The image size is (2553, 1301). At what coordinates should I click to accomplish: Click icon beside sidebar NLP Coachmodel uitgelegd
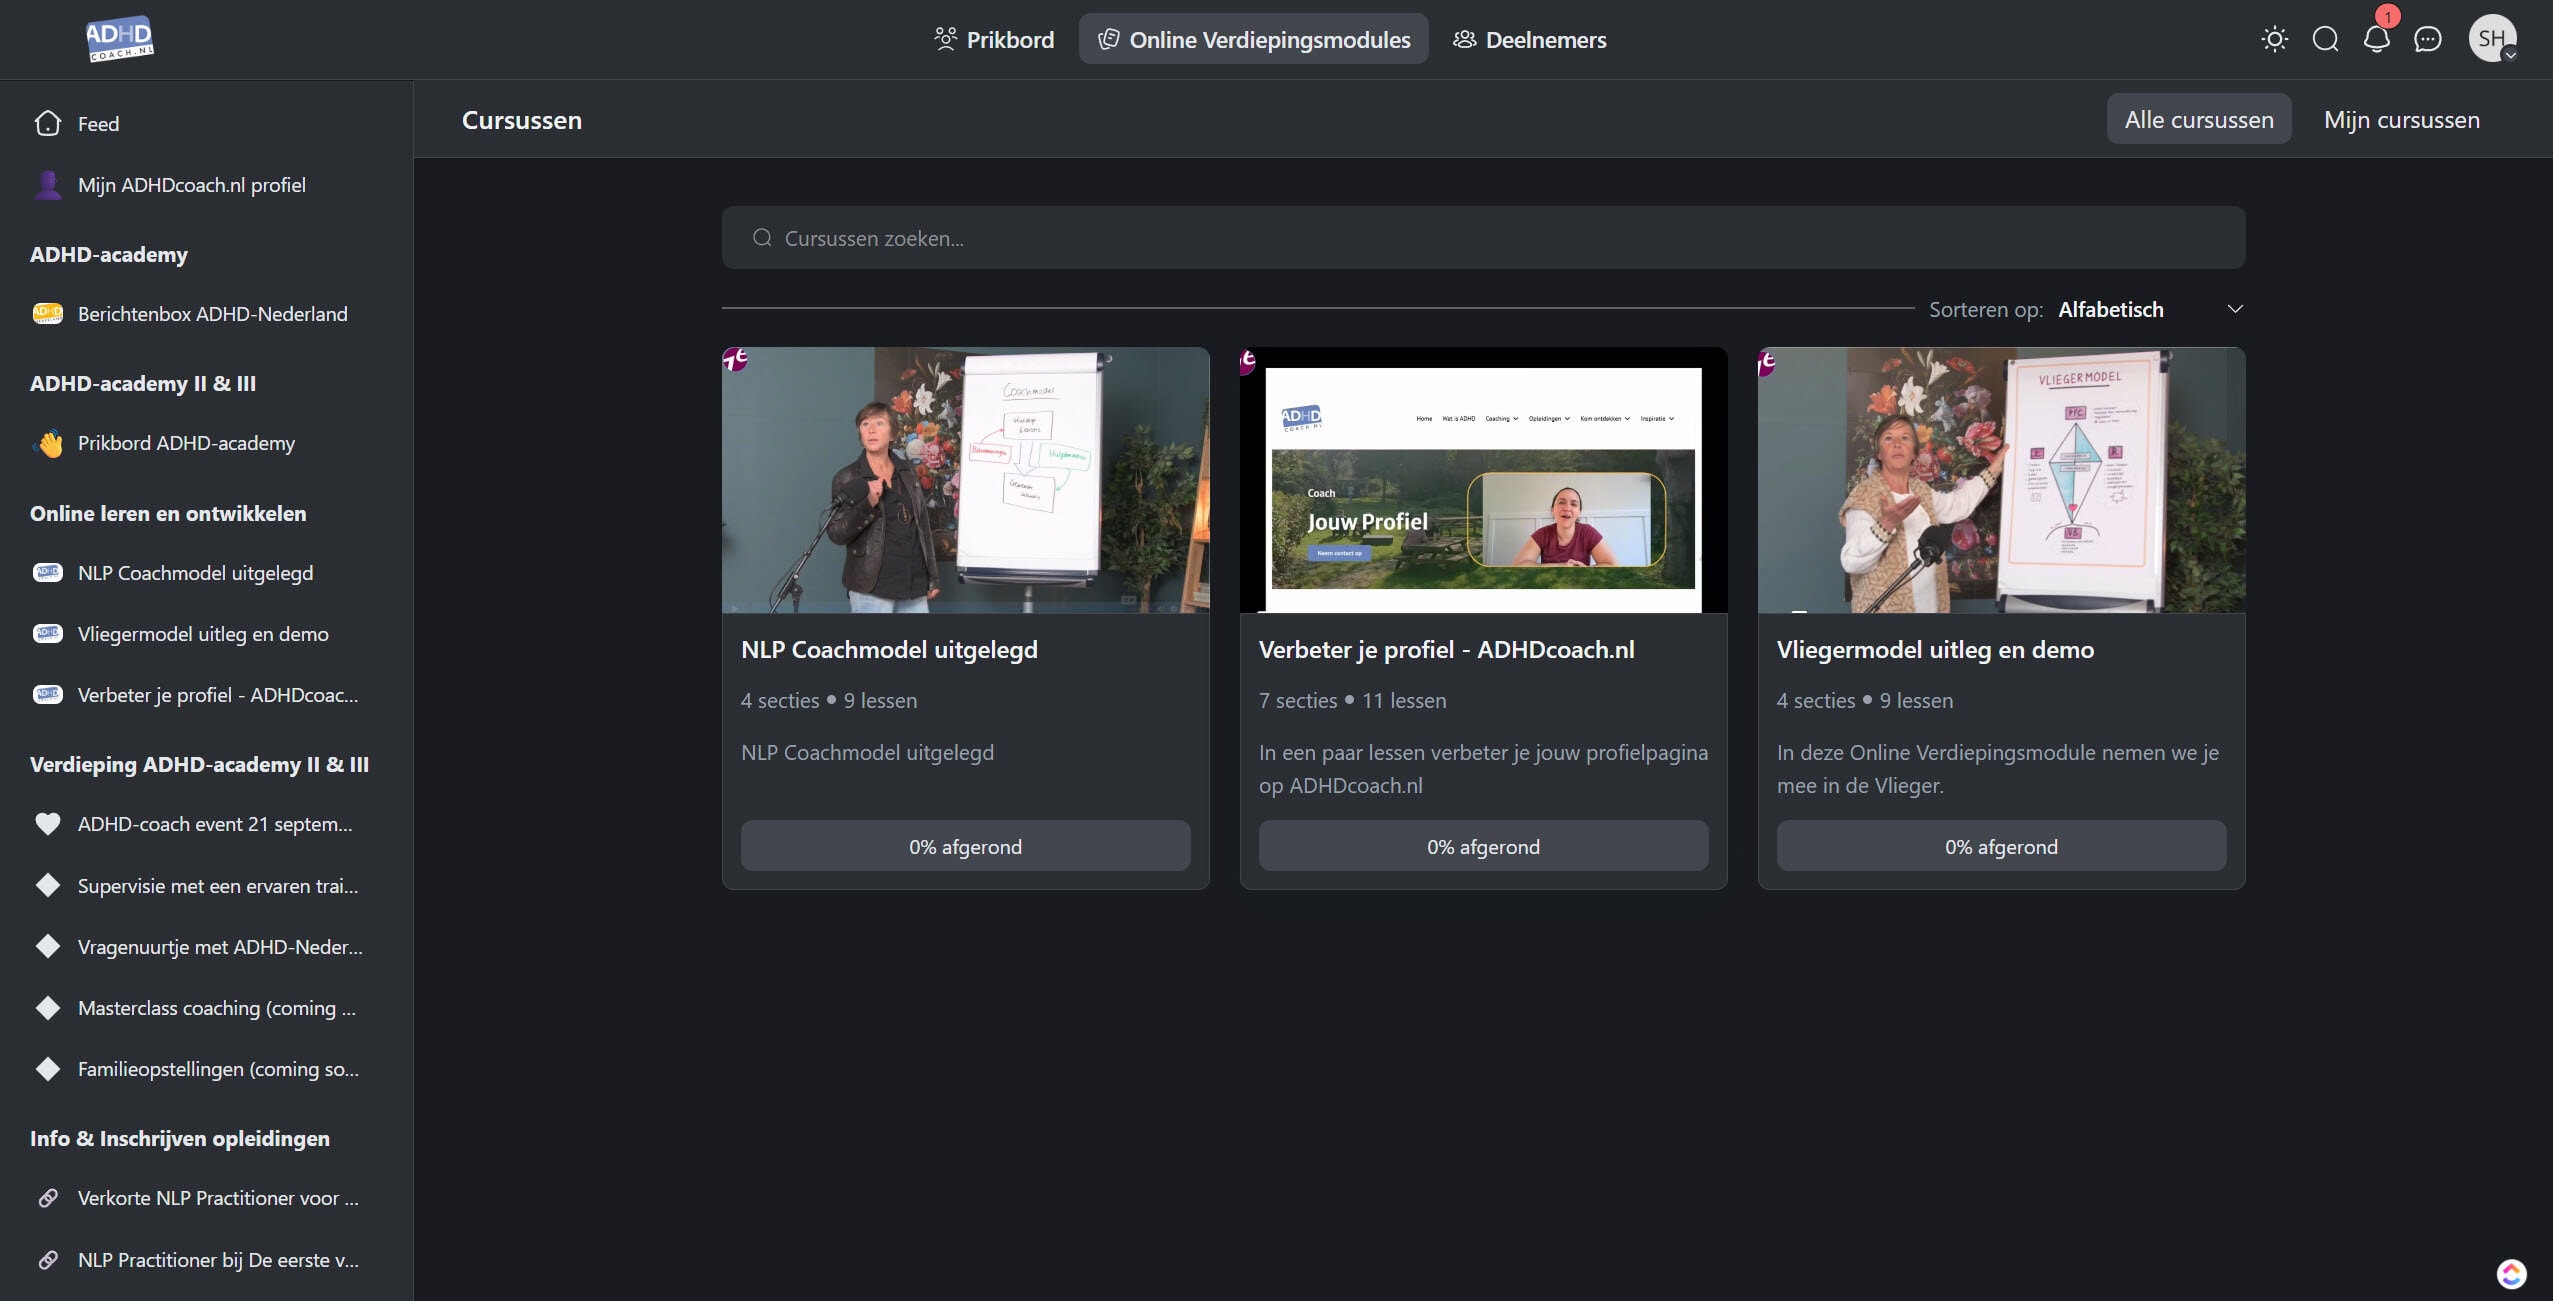pyautogui.click(x=47, y=573)
